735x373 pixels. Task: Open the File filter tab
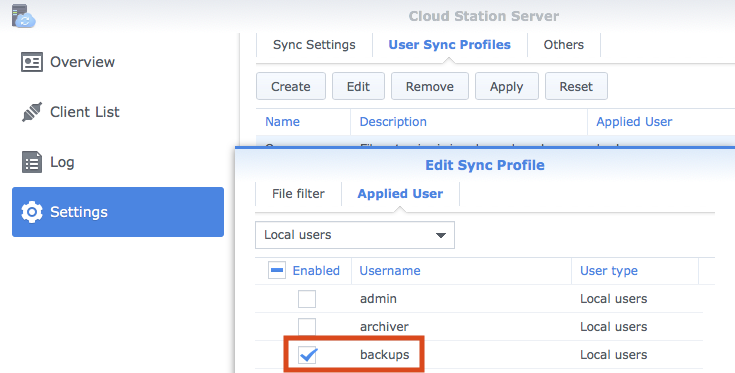click(x=298, y=194)
